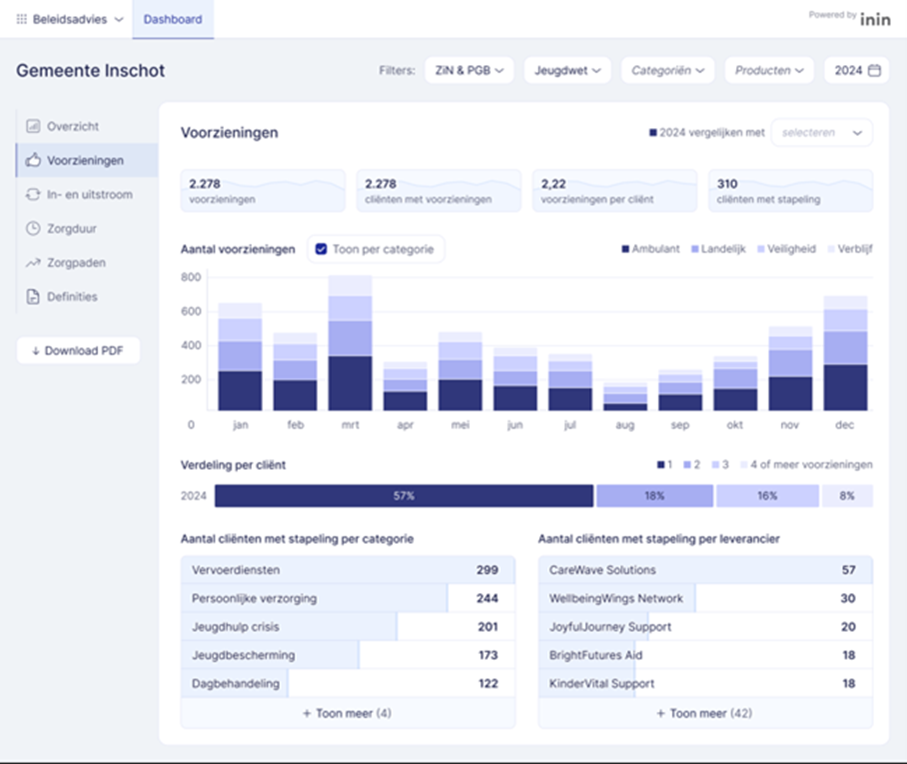Open the comparison year selecteren dropdown
The image size is (907, 764).
821,133
